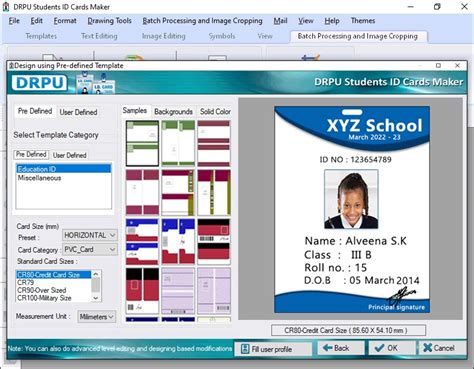Click the Cancel button
The height and width of the screenshot is (369, 474).
pyautogui.click(x=443, y=348)
